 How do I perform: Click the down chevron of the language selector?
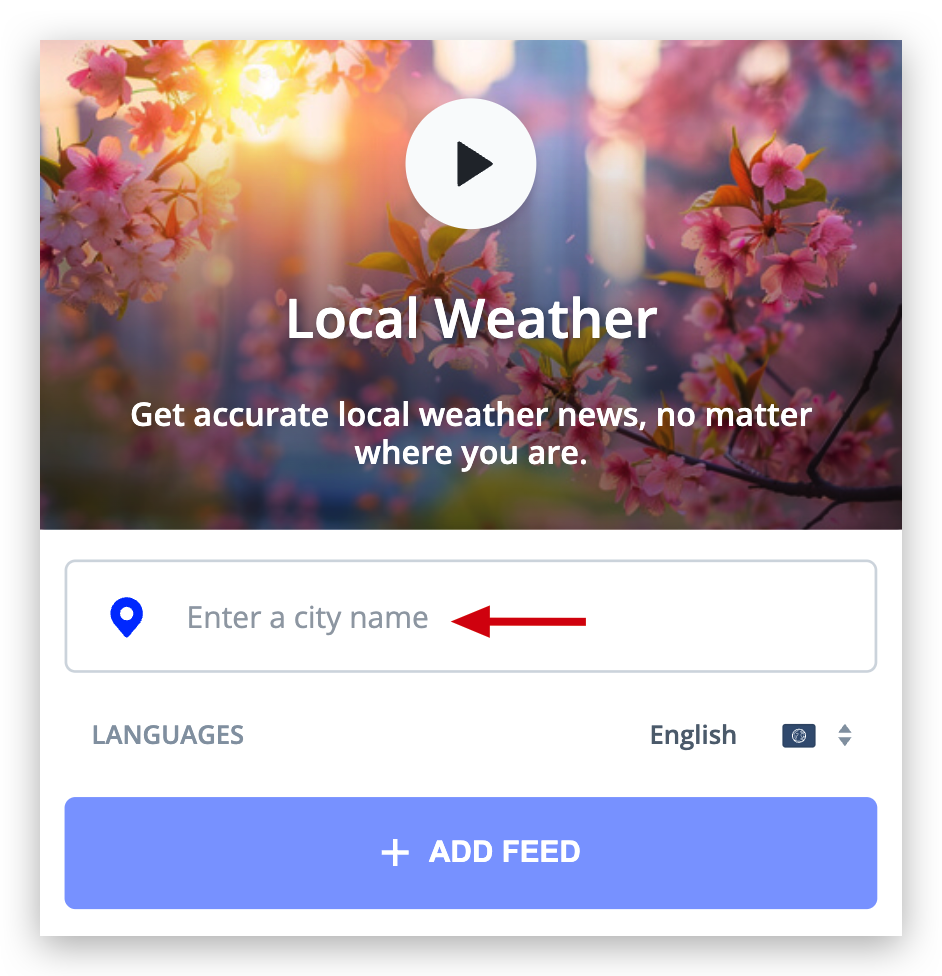[845, 741]
